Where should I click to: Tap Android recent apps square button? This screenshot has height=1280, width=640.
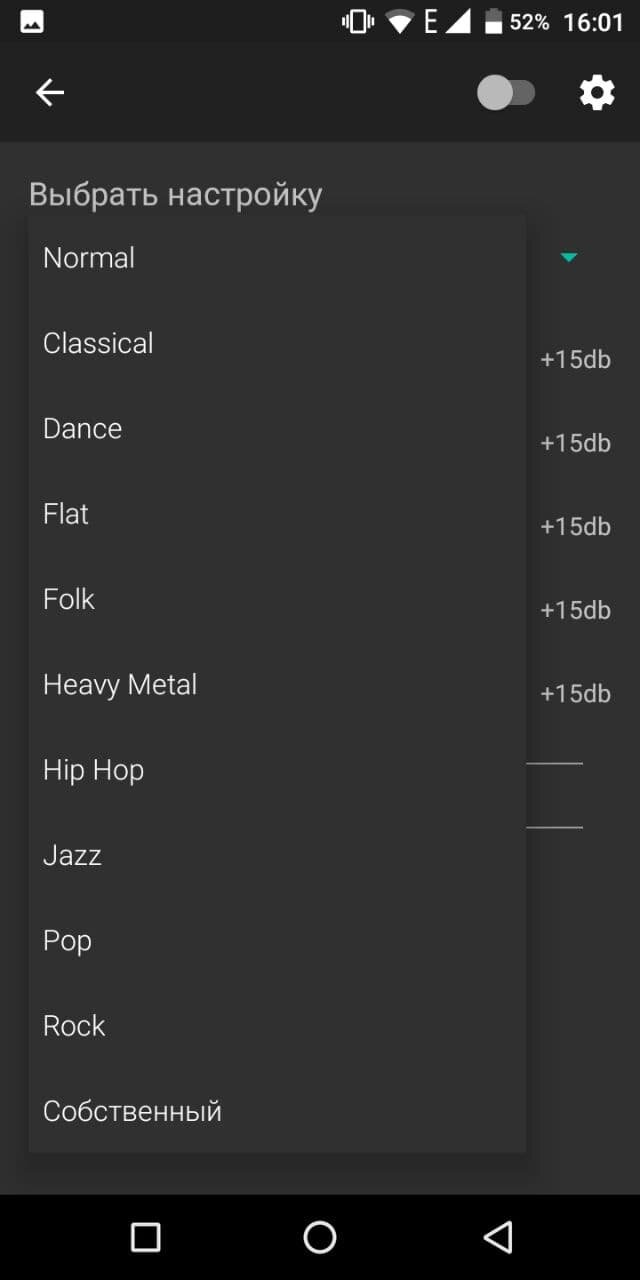[146, 1237]
